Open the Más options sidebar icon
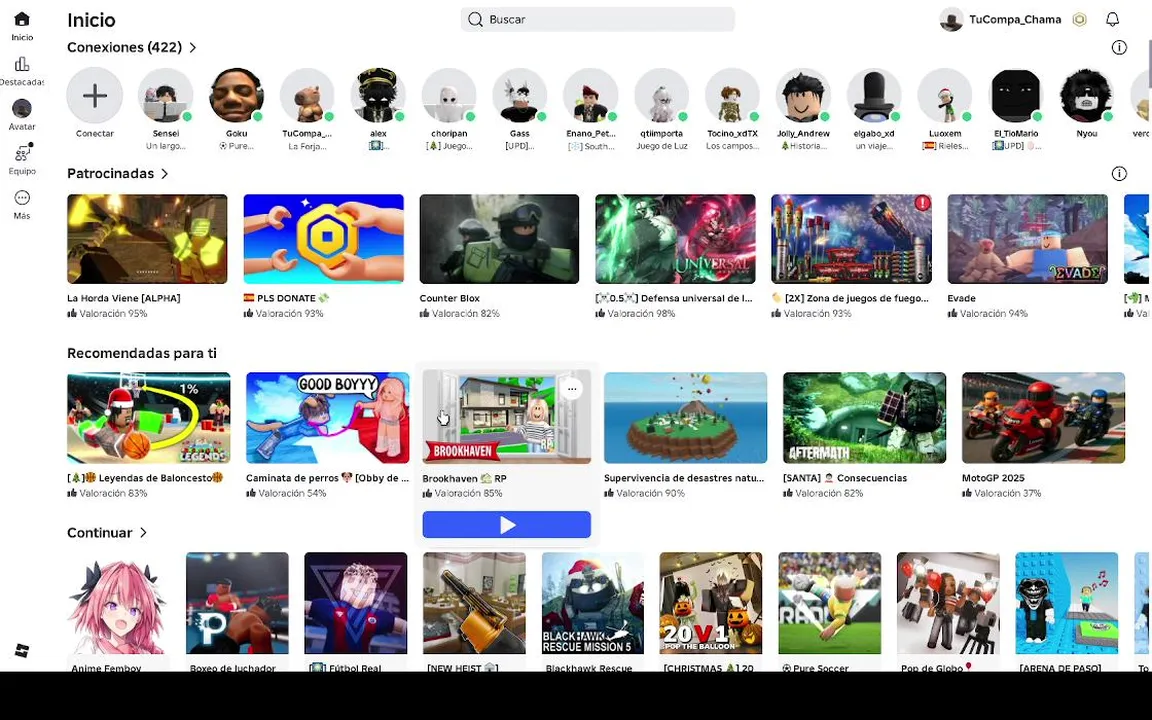 click(x=22, y=198)
